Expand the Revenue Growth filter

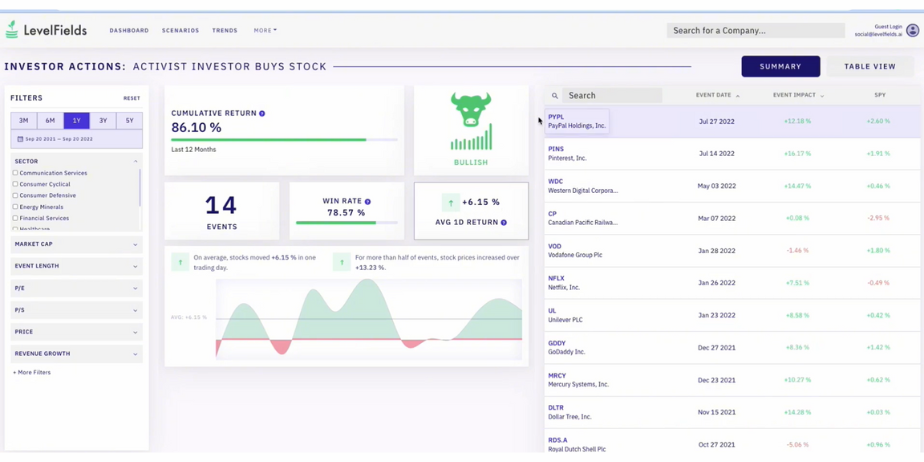77,354
